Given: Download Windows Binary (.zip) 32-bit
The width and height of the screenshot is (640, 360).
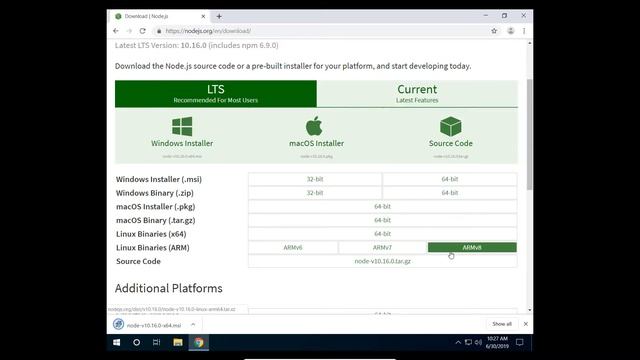Looking at the screenshot, I should pos(315,193).
